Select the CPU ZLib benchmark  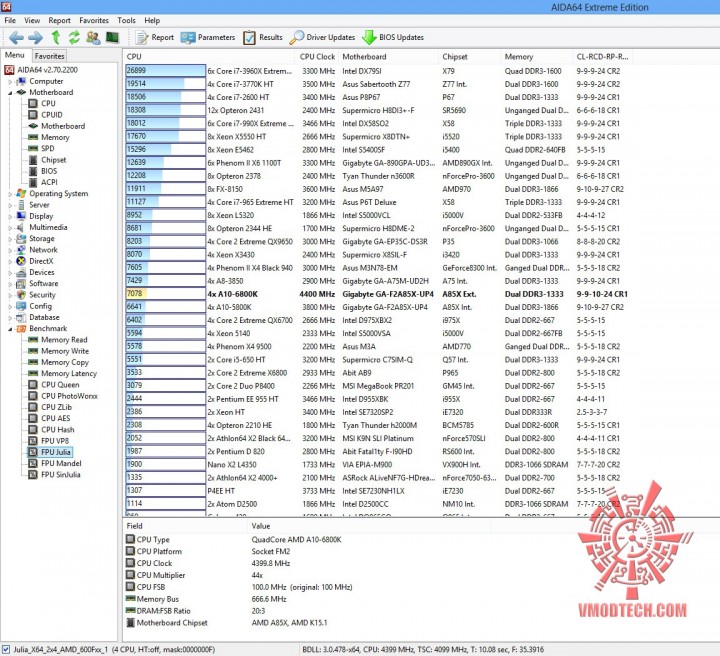click(50, 407)
